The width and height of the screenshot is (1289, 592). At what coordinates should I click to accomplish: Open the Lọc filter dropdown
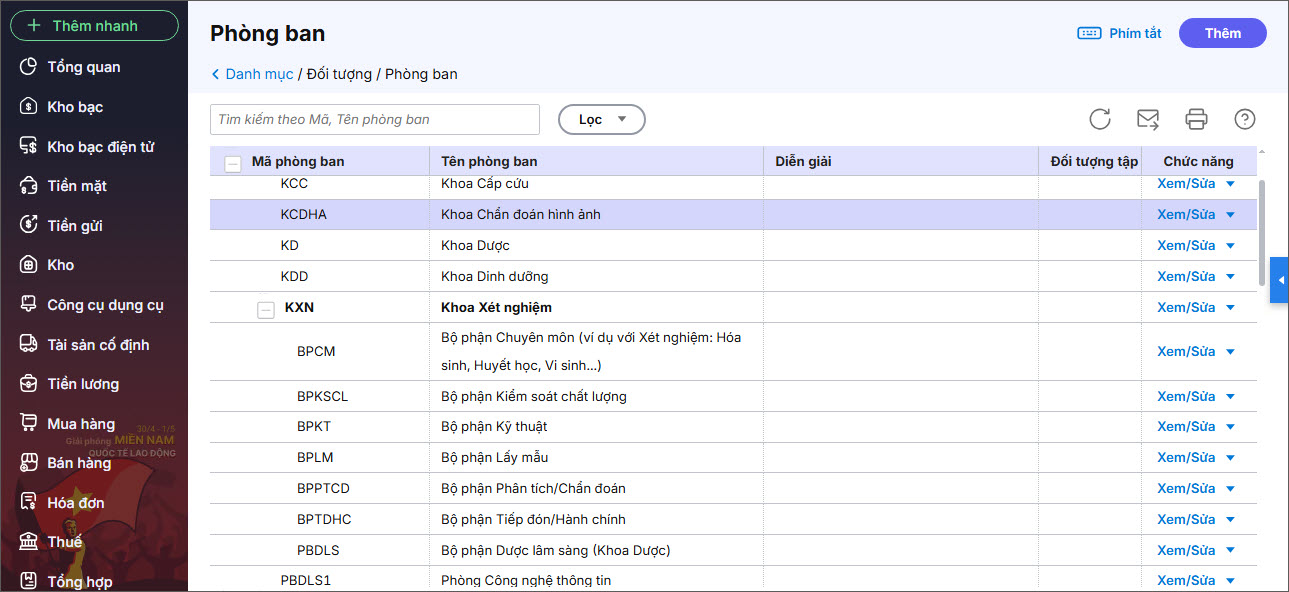tap(601, 120)
